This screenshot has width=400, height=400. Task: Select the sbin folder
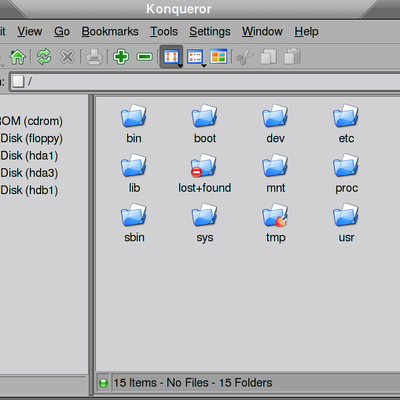pos(134,223)
